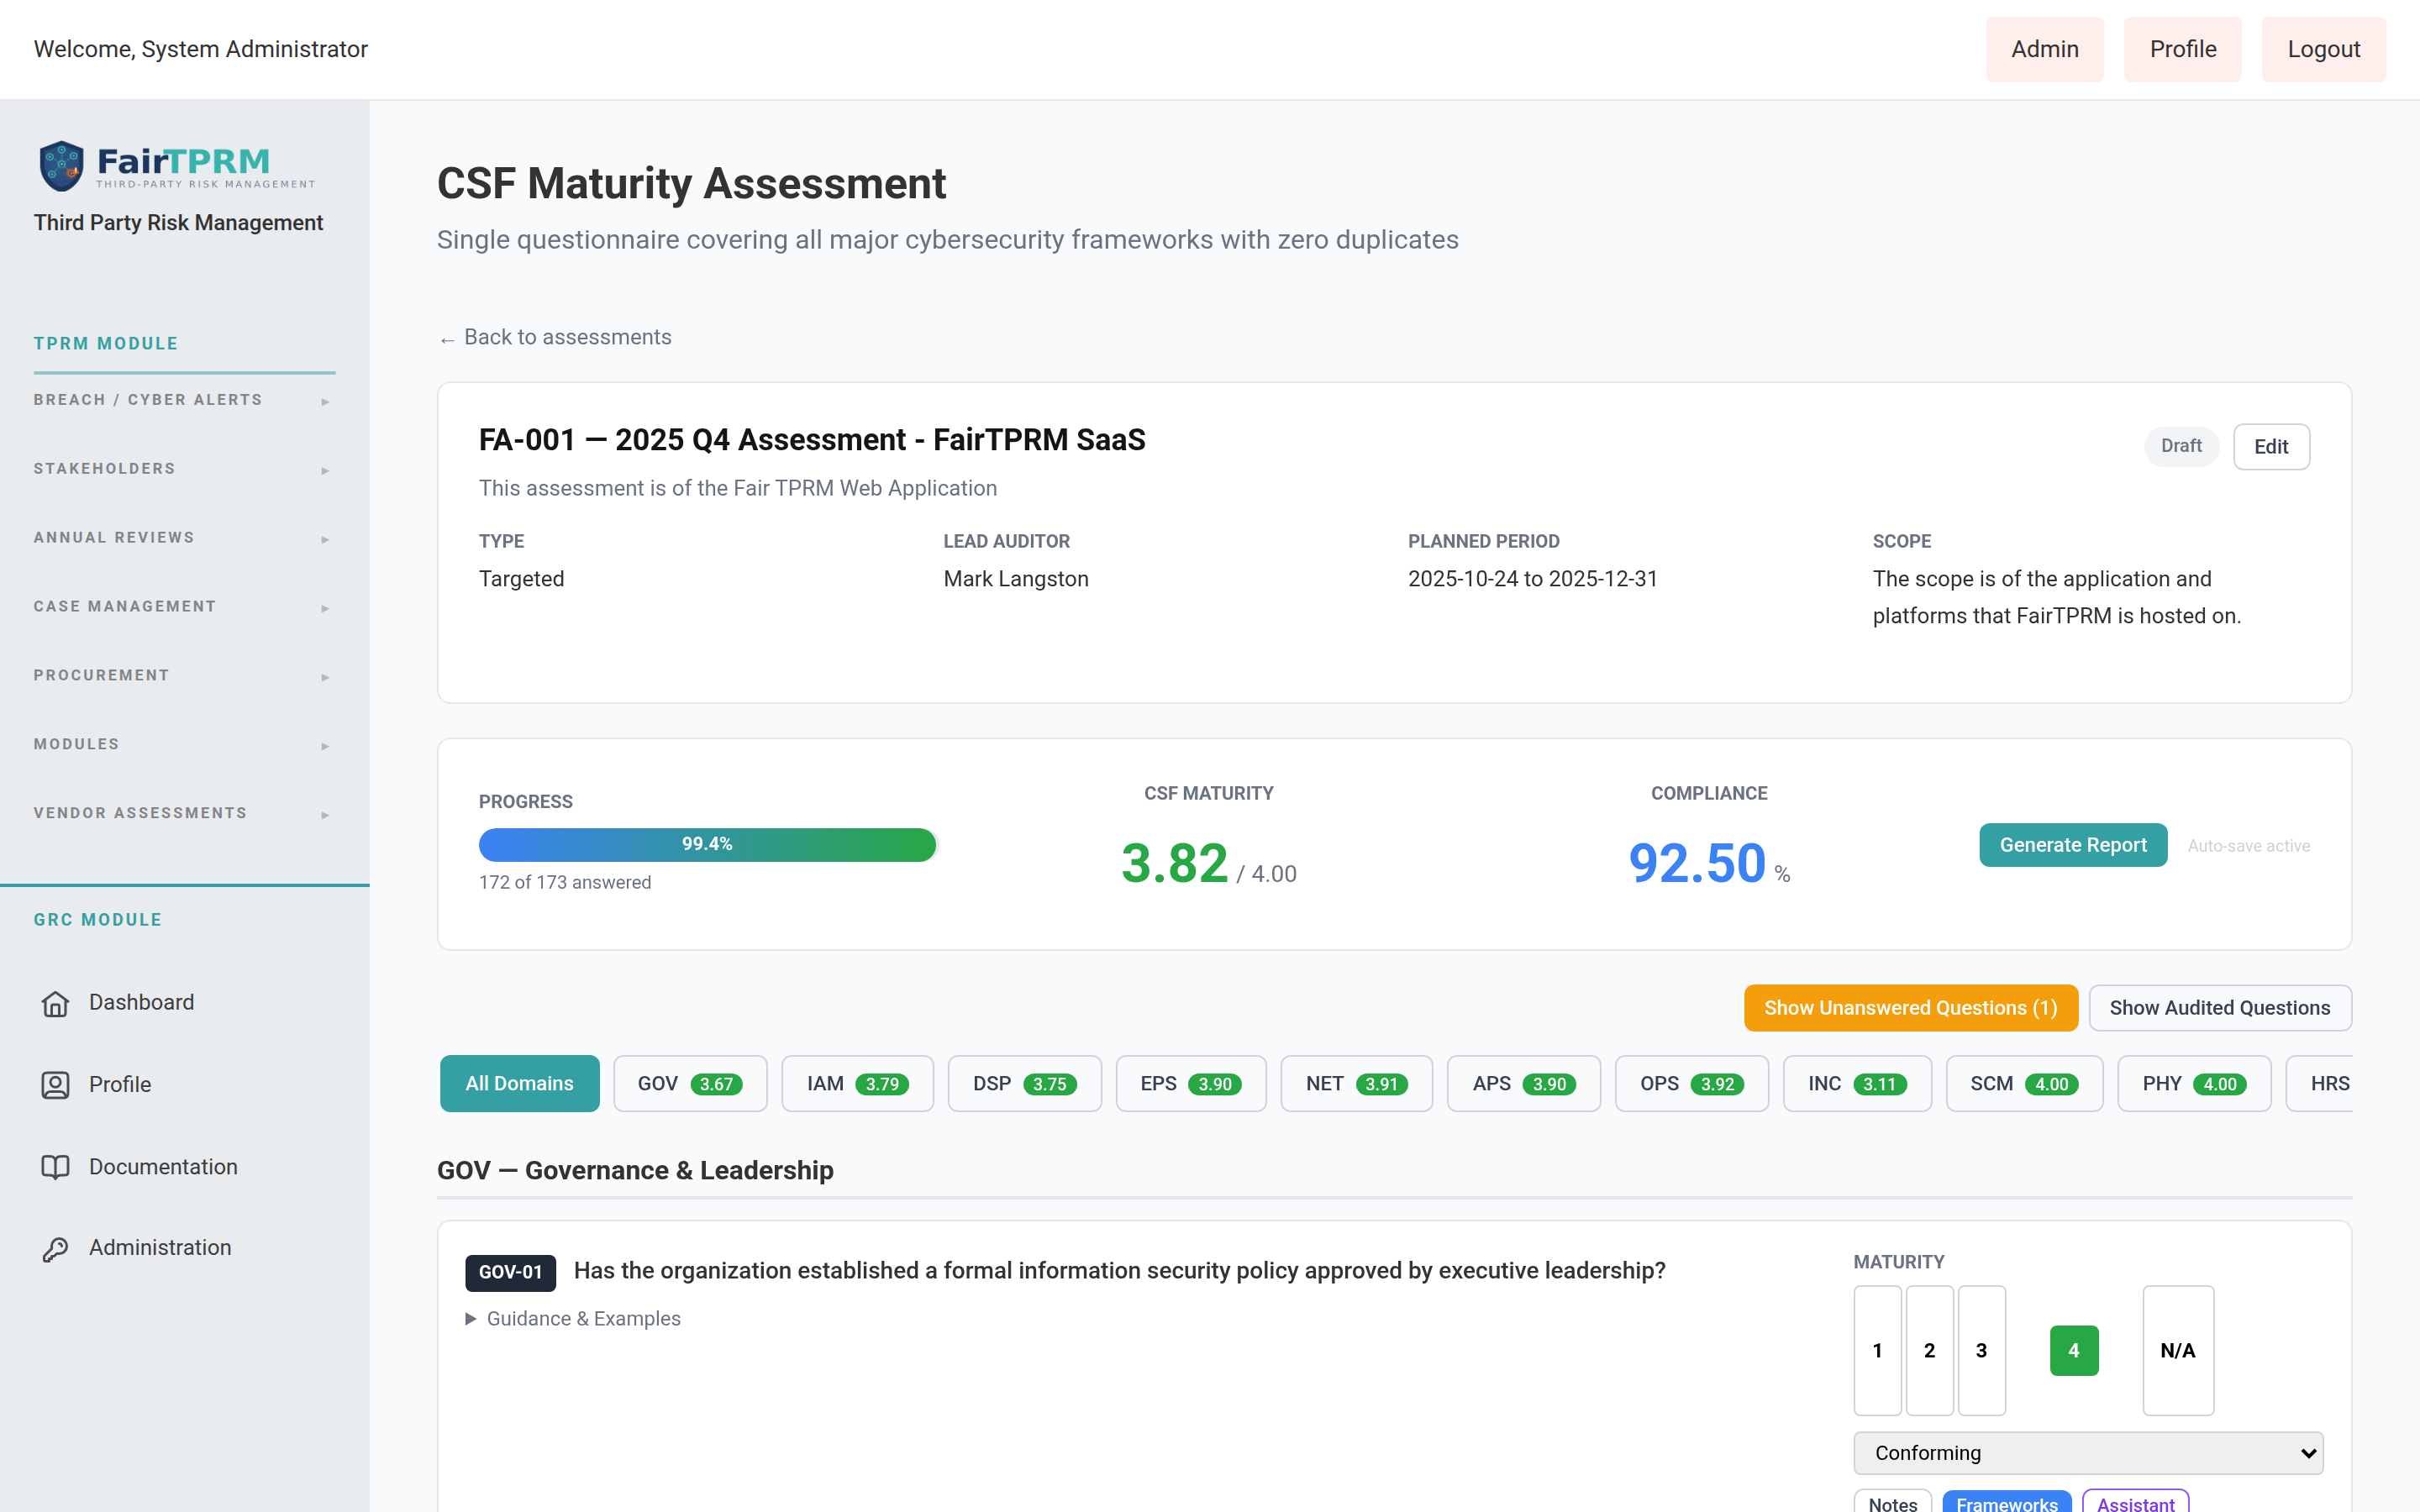Click planned period 2025-10-24 to 2025-12-31
Viewport: 2420px width, 1512px height.
coord(1533,580)
